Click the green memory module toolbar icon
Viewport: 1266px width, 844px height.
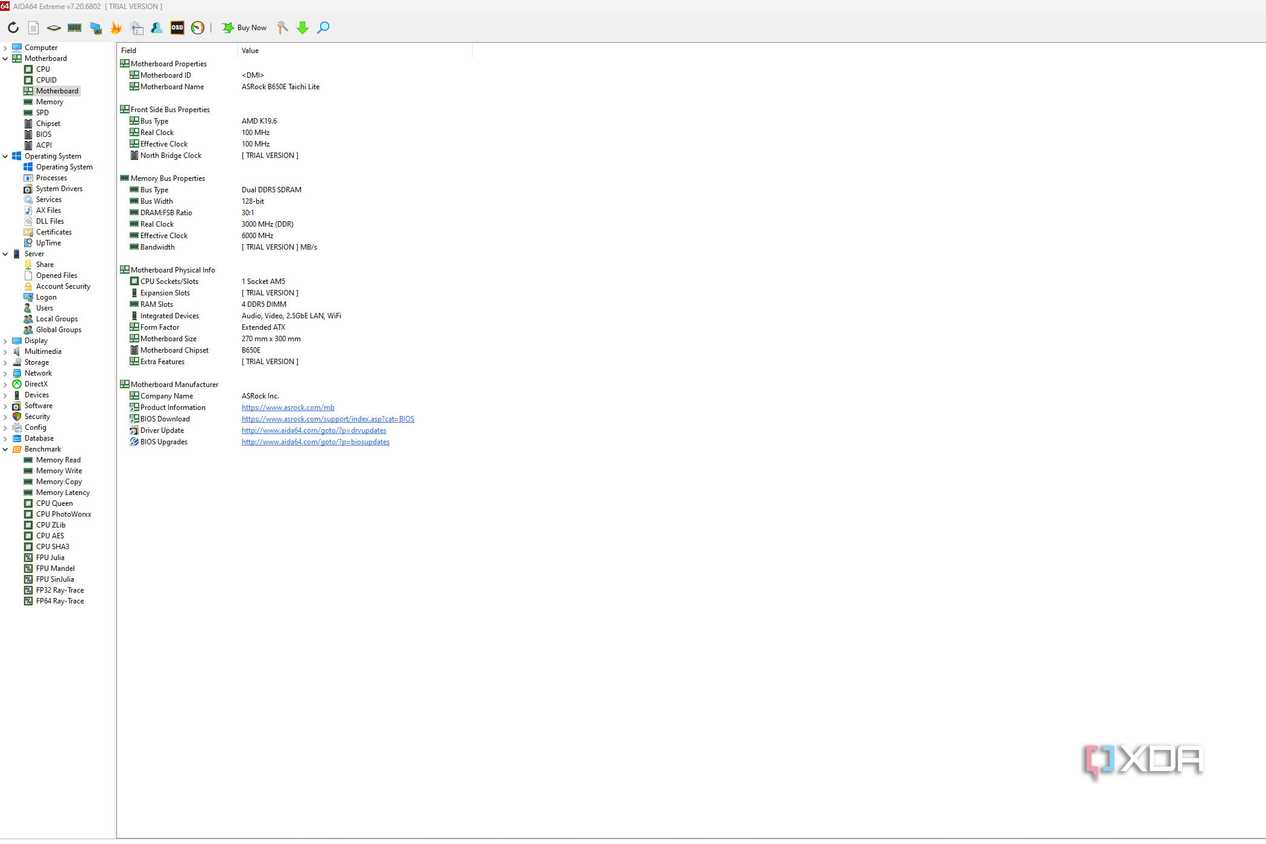pos(75,28)
